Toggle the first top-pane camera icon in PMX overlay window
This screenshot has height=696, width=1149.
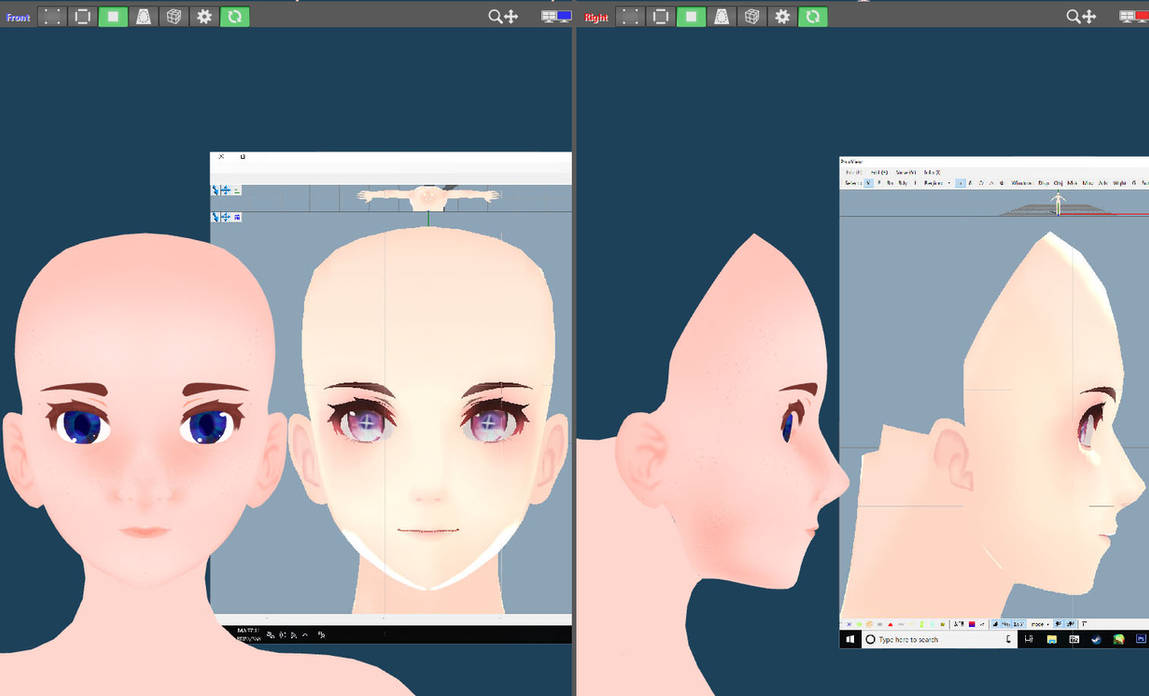click(x=215, y=190)
